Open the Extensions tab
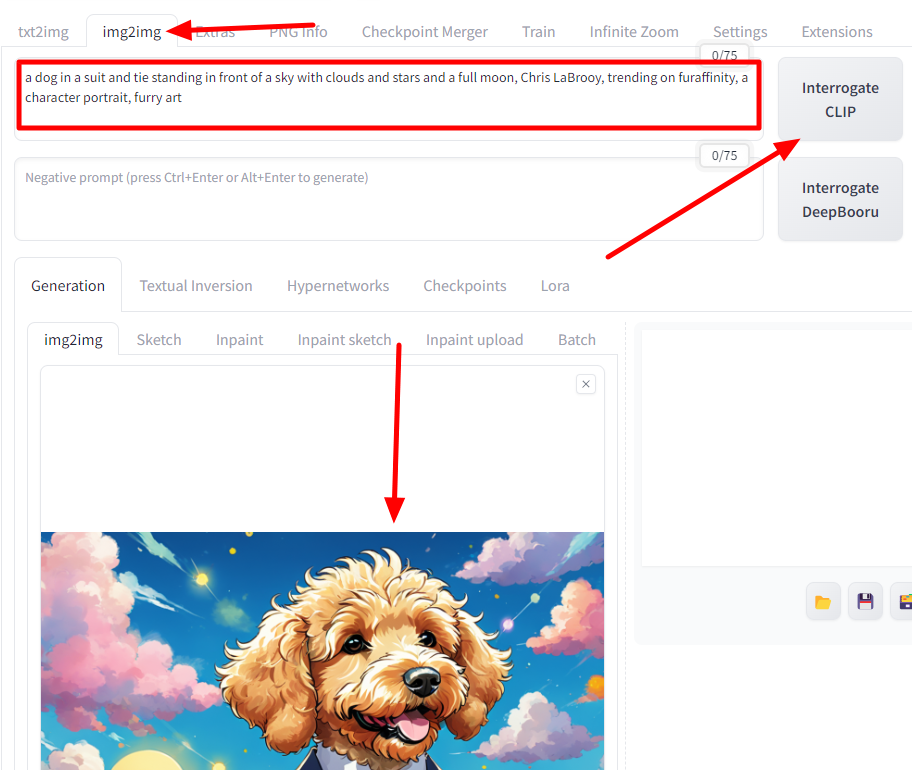Viewport: 912px width, 770px height. (837, 31)
